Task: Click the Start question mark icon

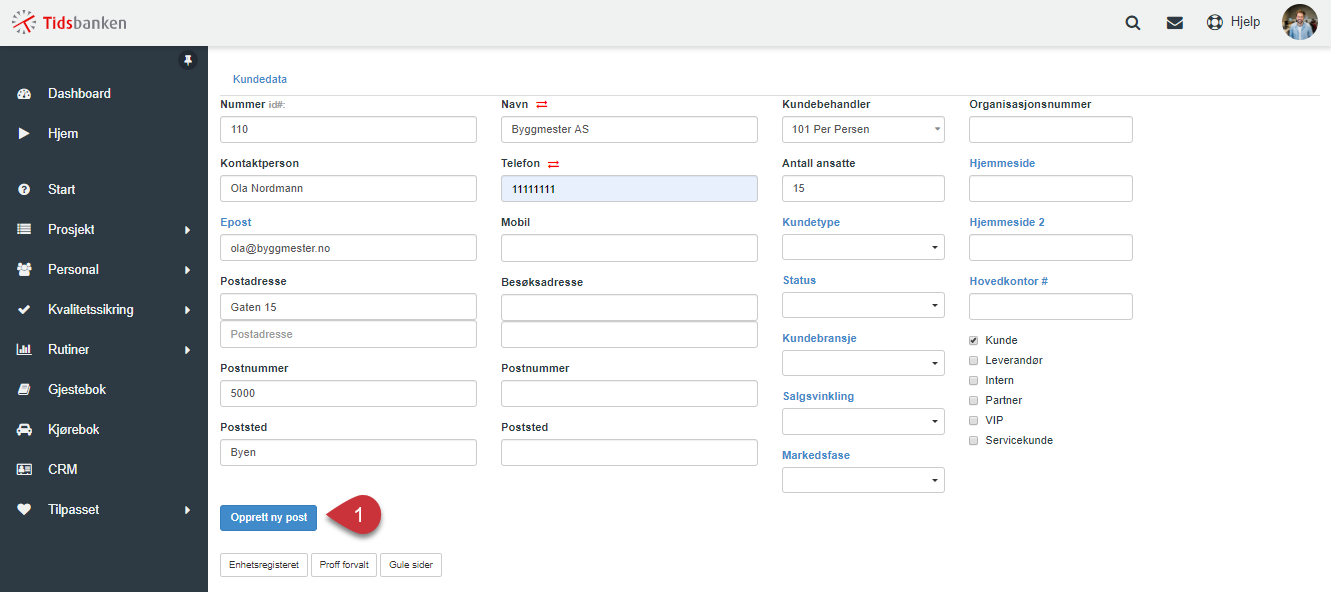Action: coord(25,190)
